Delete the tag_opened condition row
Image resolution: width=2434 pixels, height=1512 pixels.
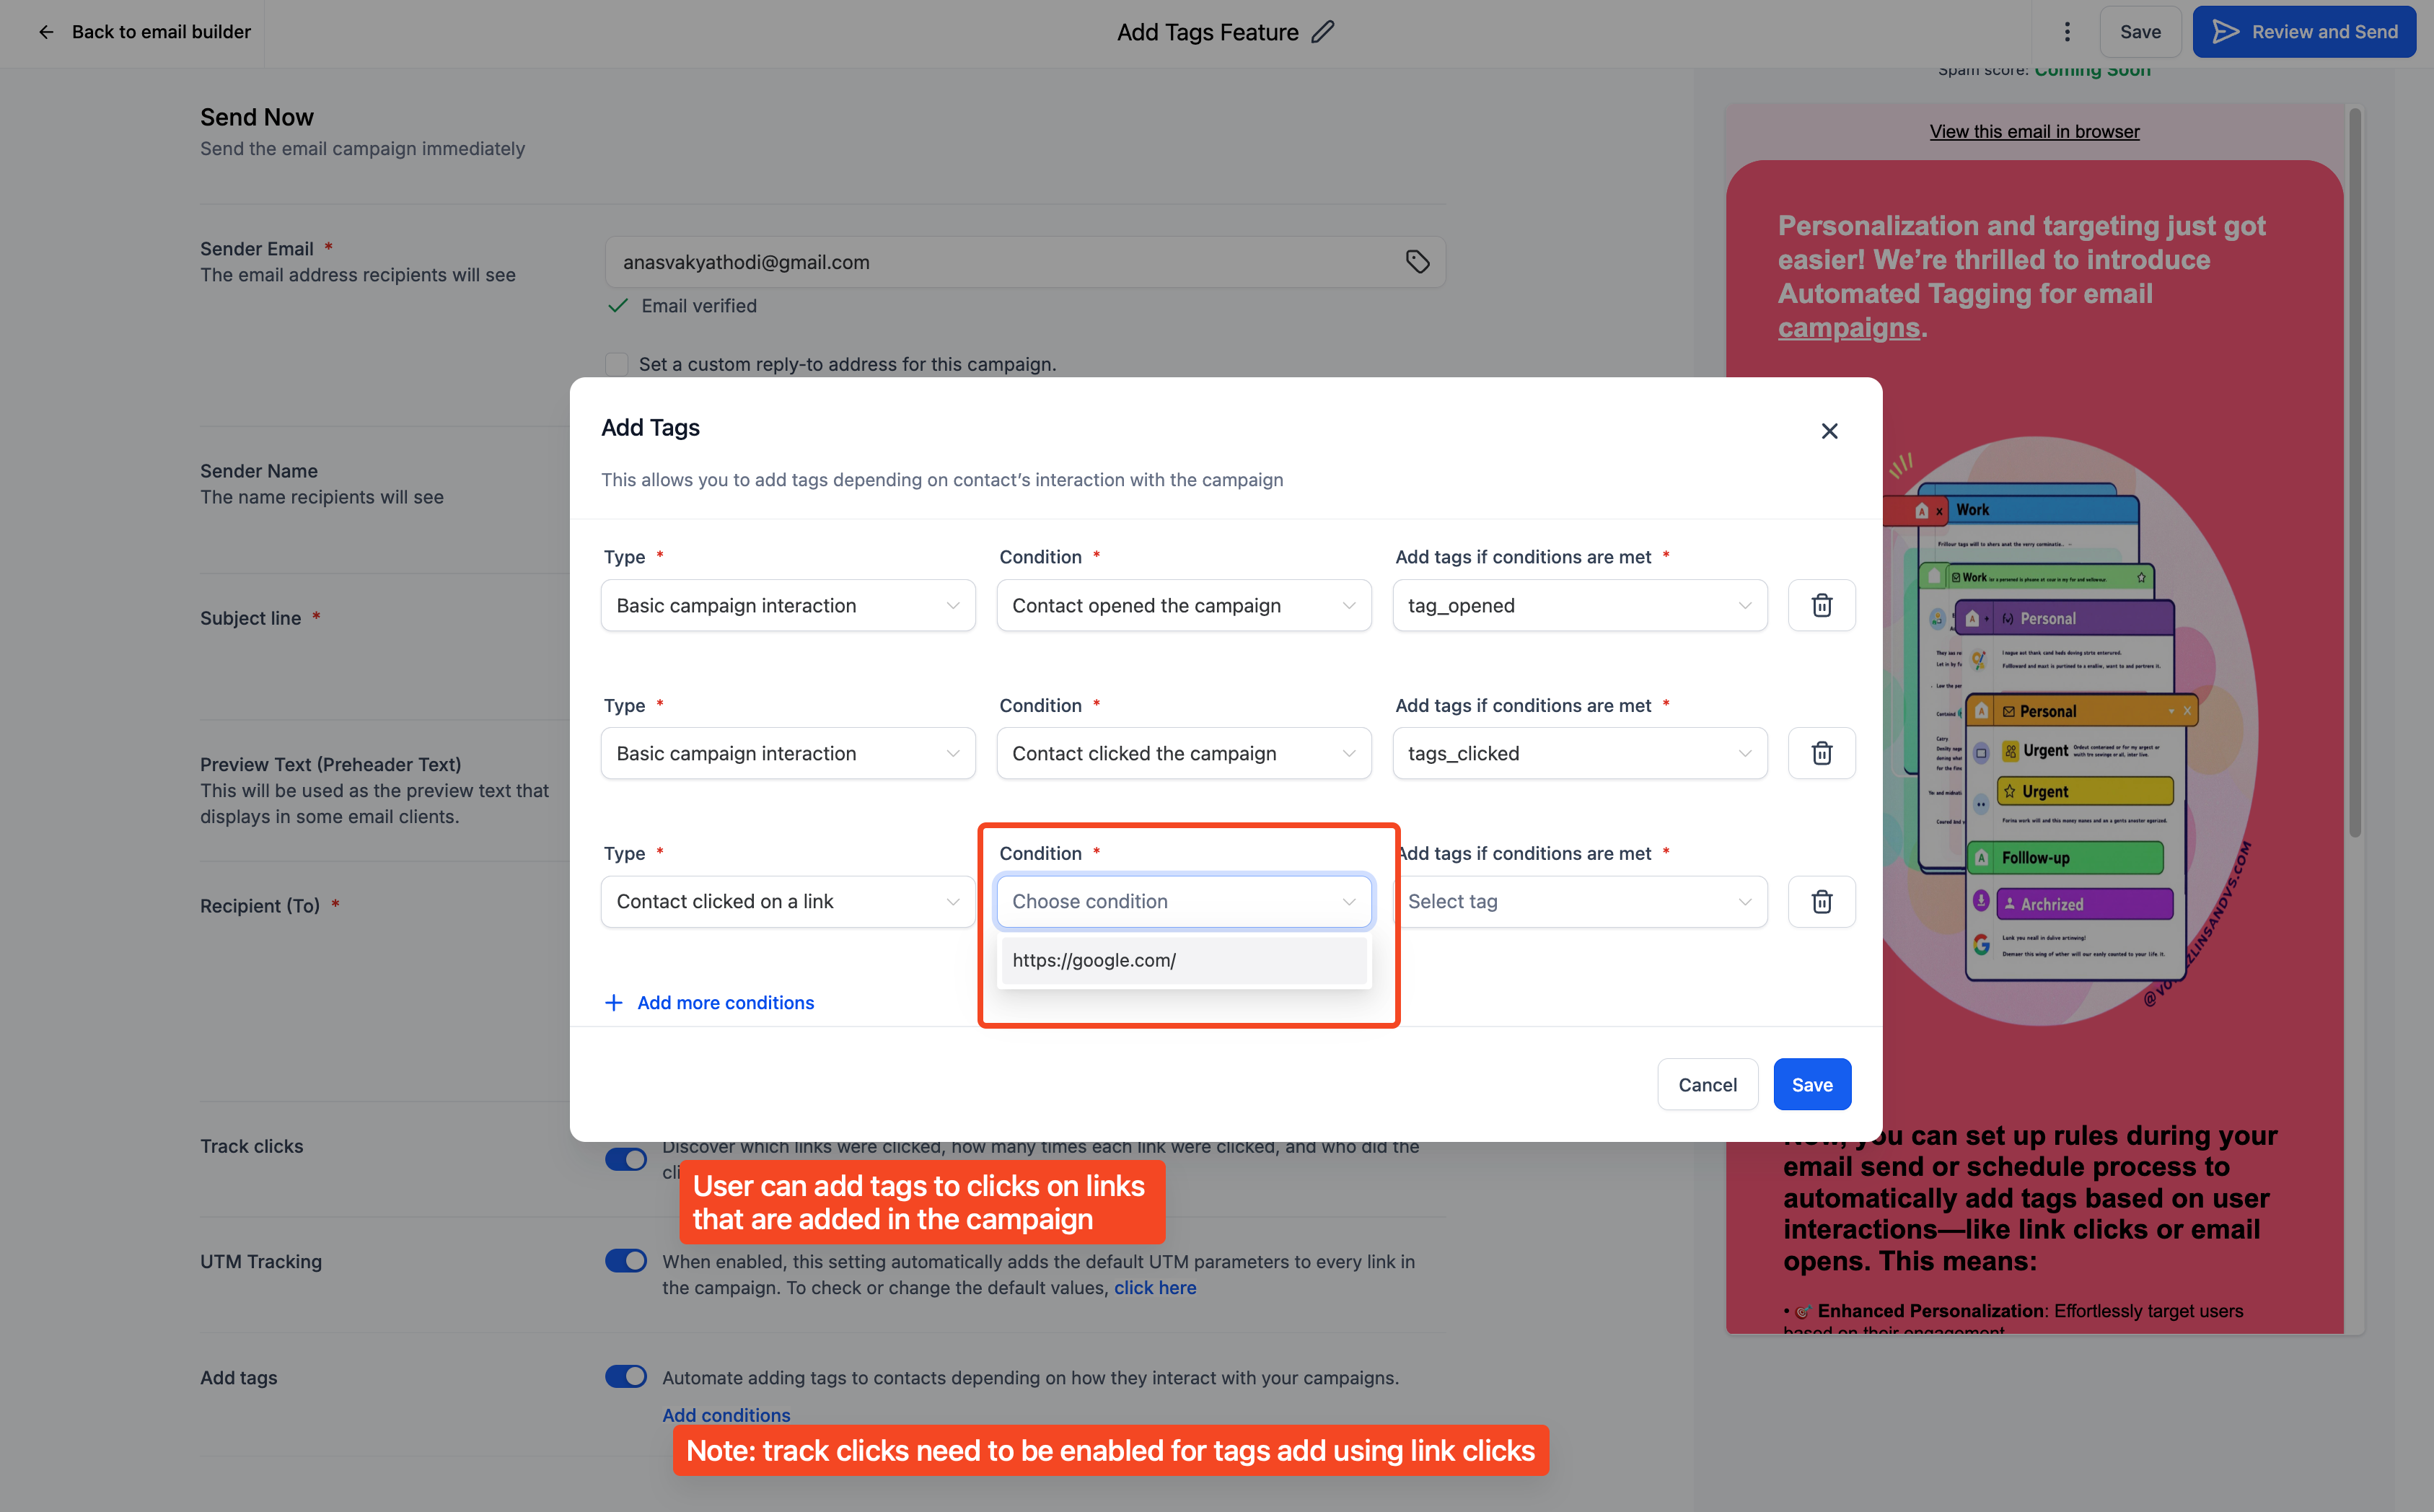(x=1821, y=605)
